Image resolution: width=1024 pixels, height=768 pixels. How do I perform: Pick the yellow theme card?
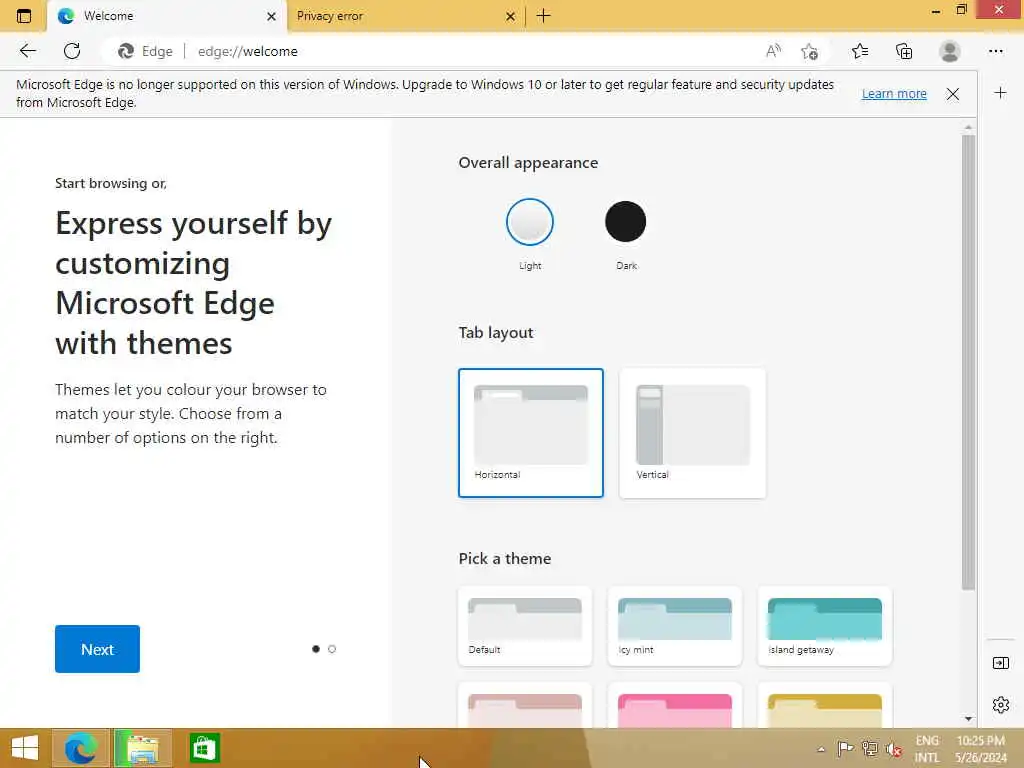point(825,707)
